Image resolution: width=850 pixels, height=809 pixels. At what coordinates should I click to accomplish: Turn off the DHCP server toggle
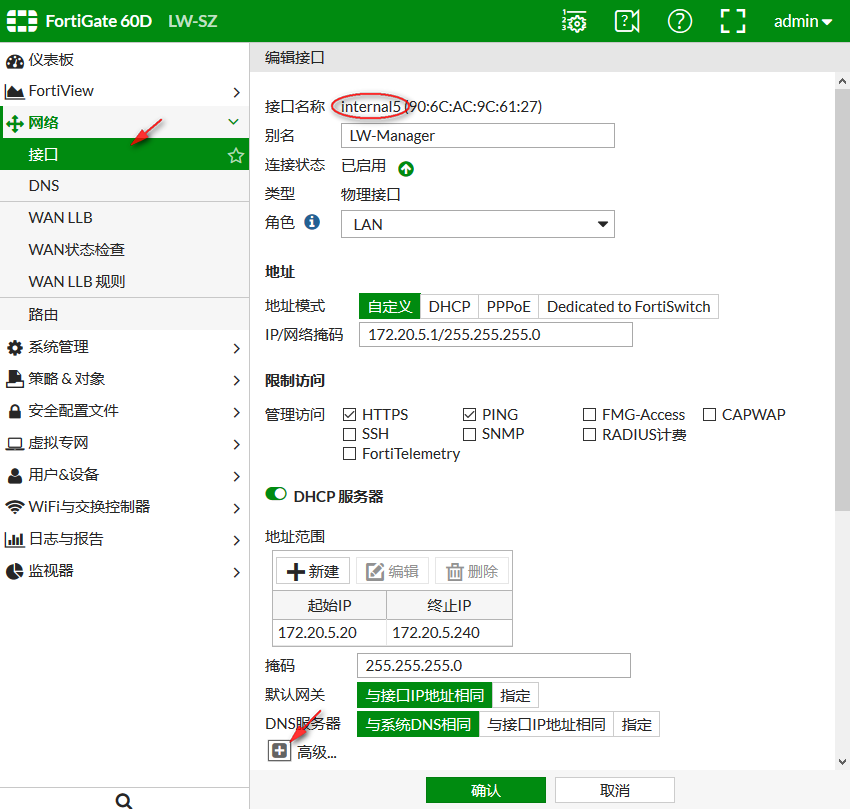tap(276, 494)
